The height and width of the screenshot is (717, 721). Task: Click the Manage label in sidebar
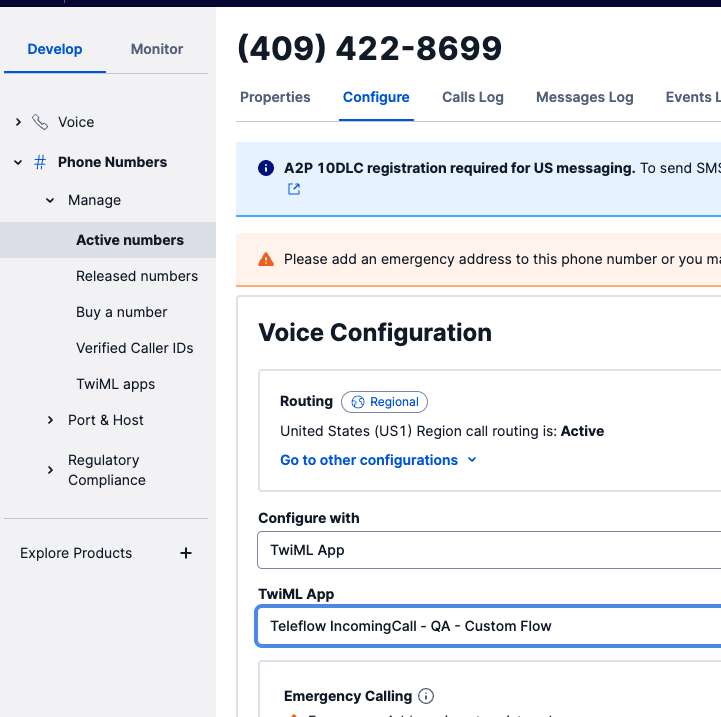(x=94, y=201)
